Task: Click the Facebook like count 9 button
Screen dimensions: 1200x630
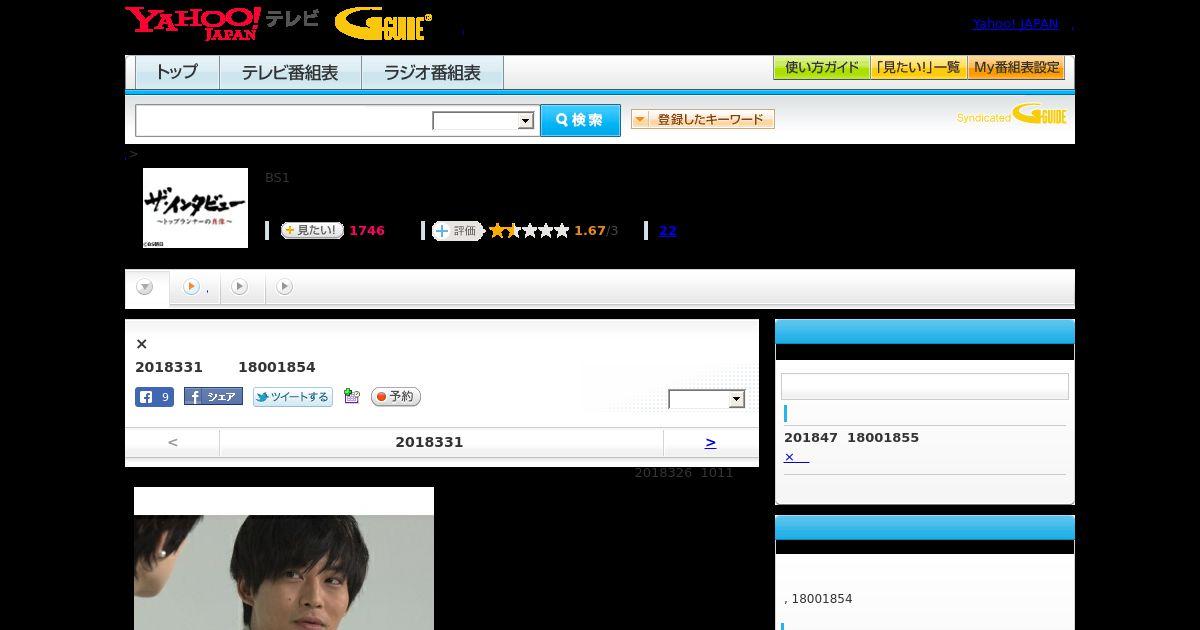Action: [x=155, y=397]
